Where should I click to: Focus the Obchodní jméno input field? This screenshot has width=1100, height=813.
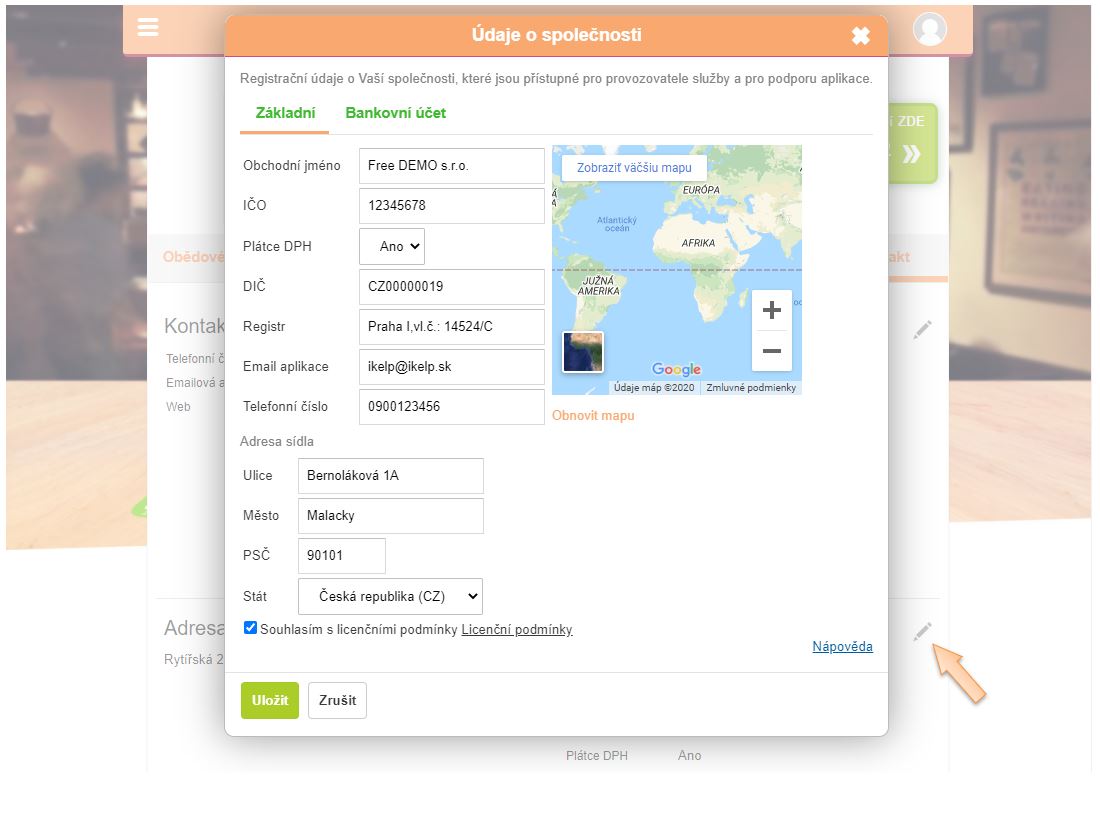(451, 166)
